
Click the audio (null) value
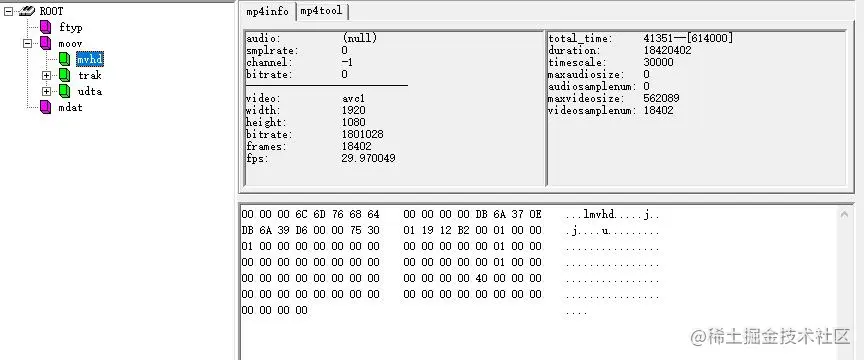click(359, 39)
